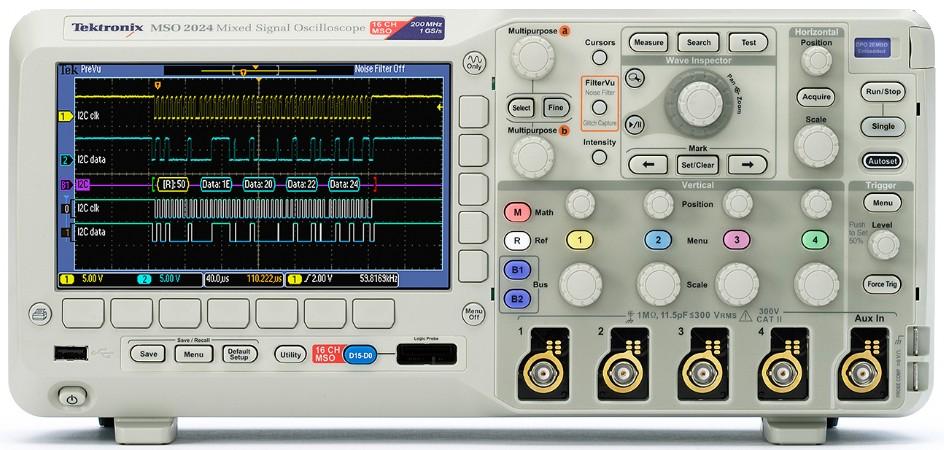Toggle bus B1 with the B1 button
Viewport: 944px width, 450px height.
(x=517, y=270)
